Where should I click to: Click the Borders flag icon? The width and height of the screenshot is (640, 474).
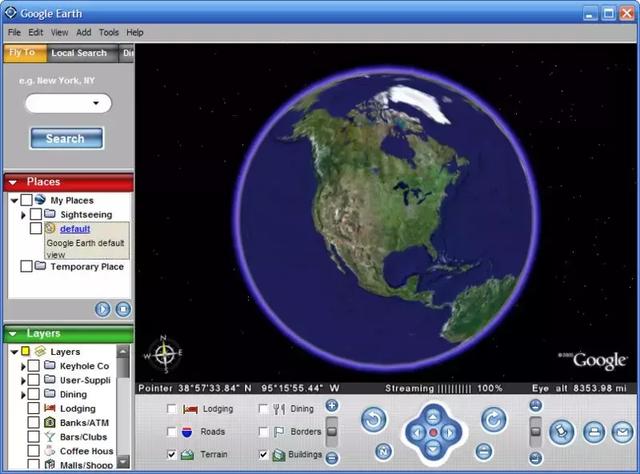[x=279, y=432]
